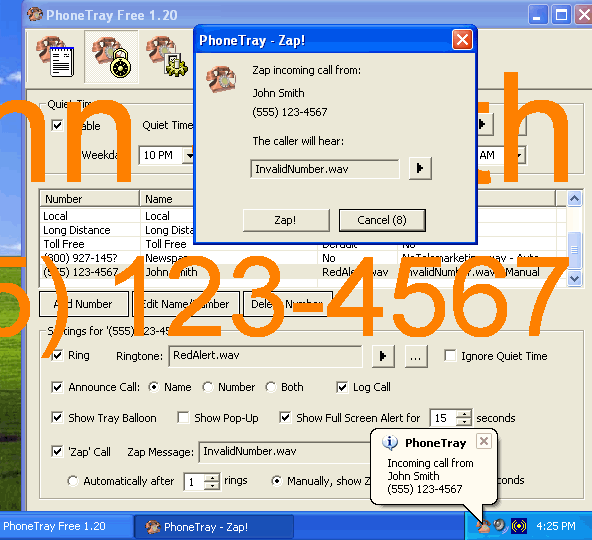Image resolution: width=592 pixels, height=540 pixels.
Task: Click the yellow wireless network tray icon
Action: [x=519, y=526]
